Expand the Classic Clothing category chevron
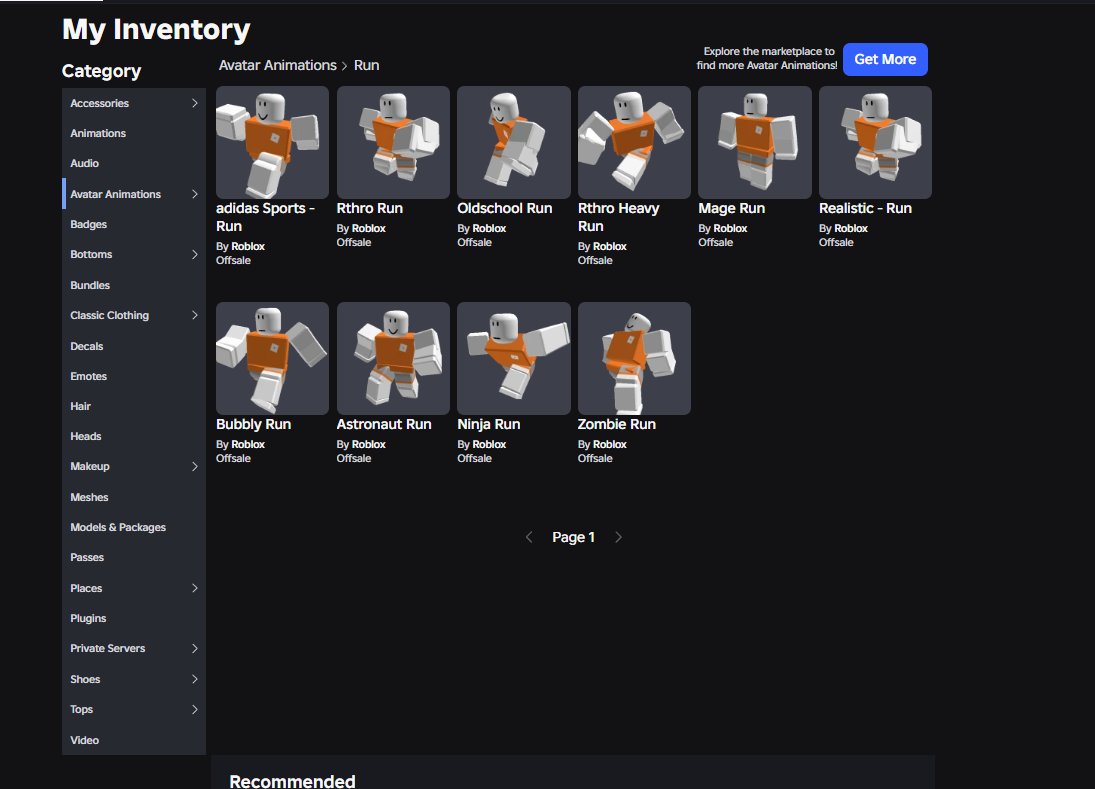 coord(195,315)
